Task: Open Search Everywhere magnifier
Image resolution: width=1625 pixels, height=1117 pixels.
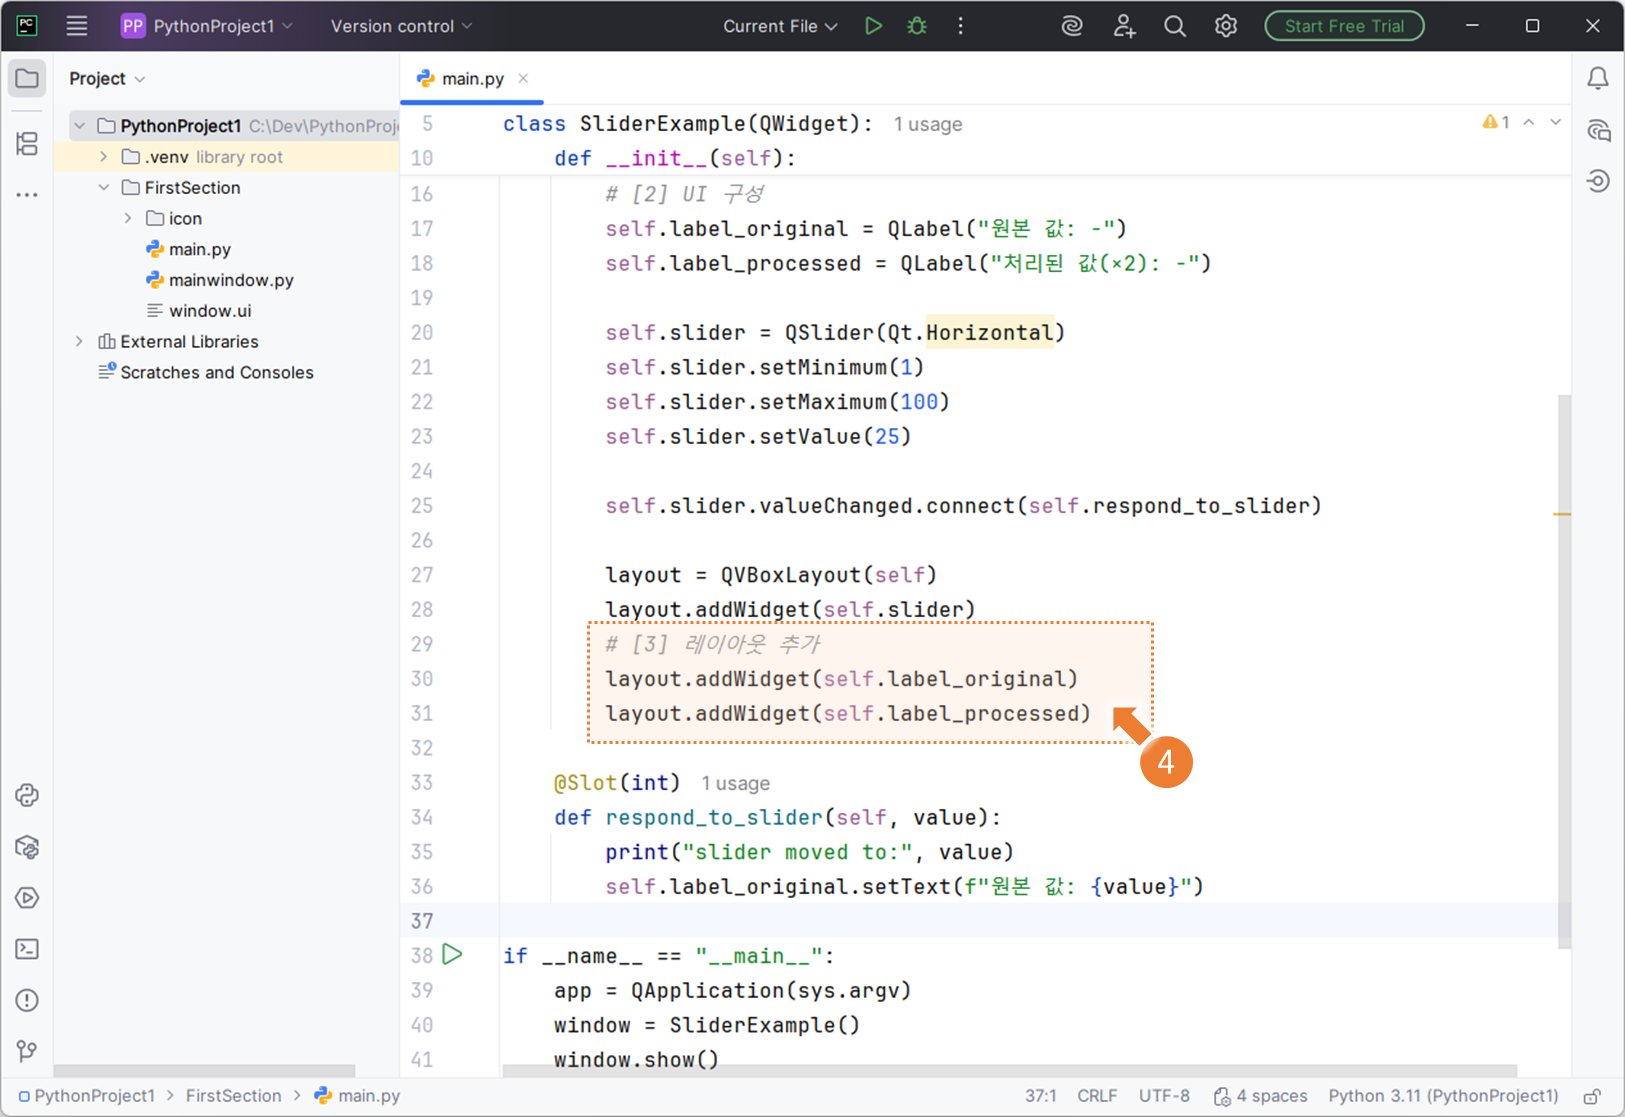Action: pos(1175,26)
